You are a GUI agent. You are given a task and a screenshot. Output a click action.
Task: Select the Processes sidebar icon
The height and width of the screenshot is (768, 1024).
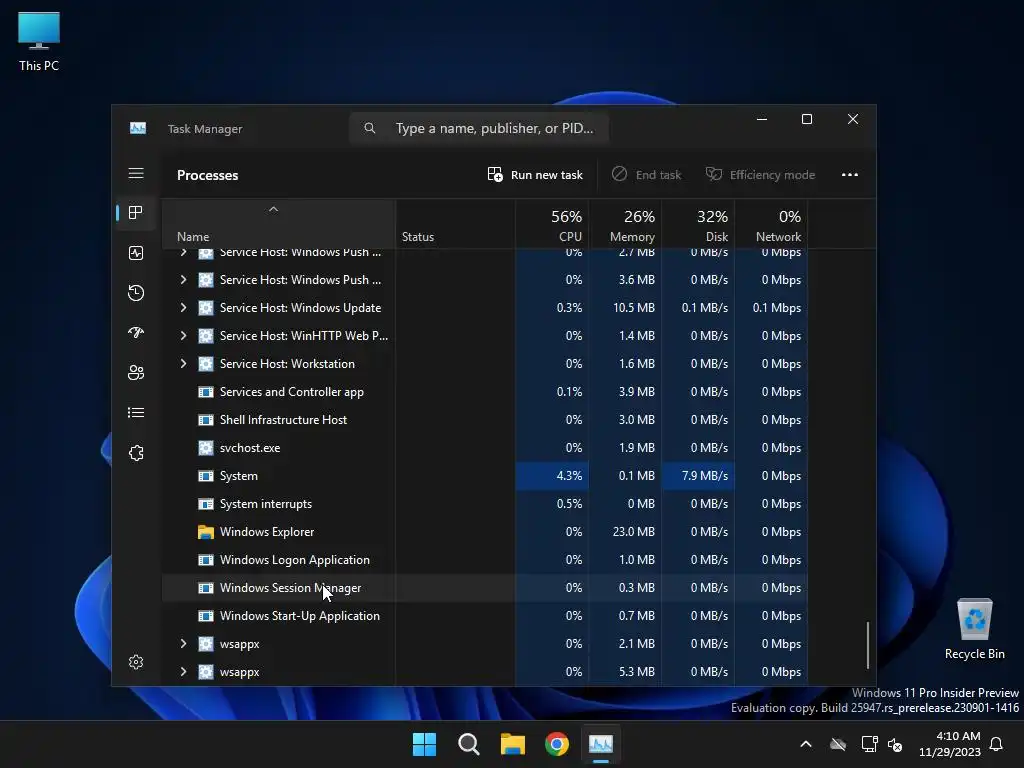(x=136, y=213)
